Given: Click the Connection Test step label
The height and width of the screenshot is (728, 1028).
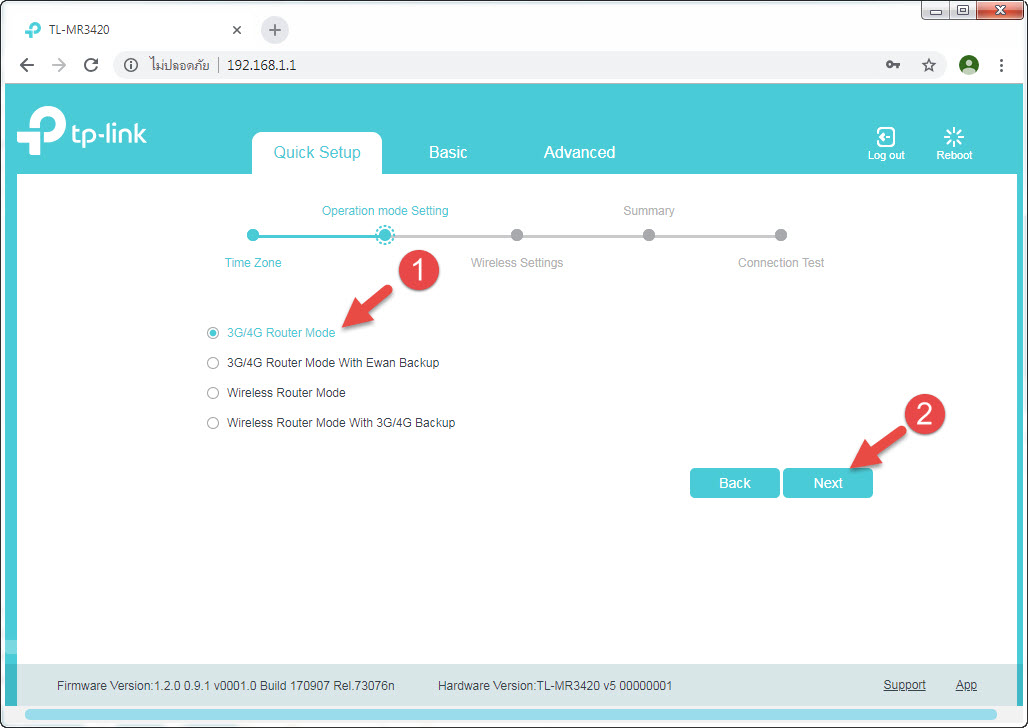Looking at the screenshot, I should coord(781,262).
